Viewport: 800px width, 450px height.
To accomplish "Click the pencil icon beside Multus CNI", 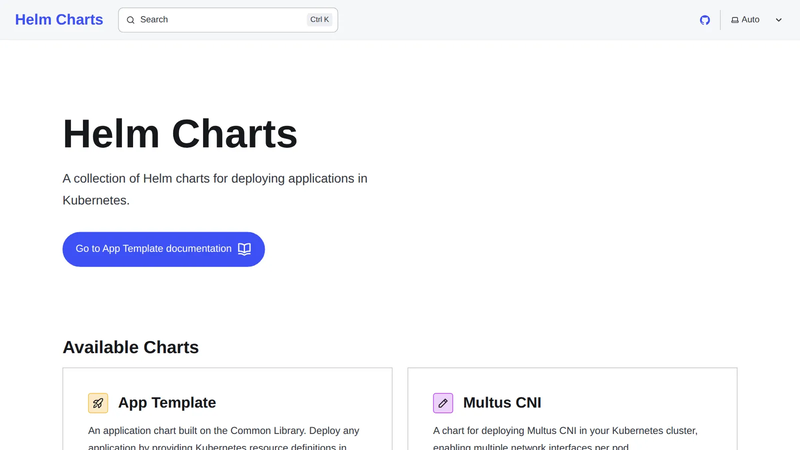I will tap(443, 403).
